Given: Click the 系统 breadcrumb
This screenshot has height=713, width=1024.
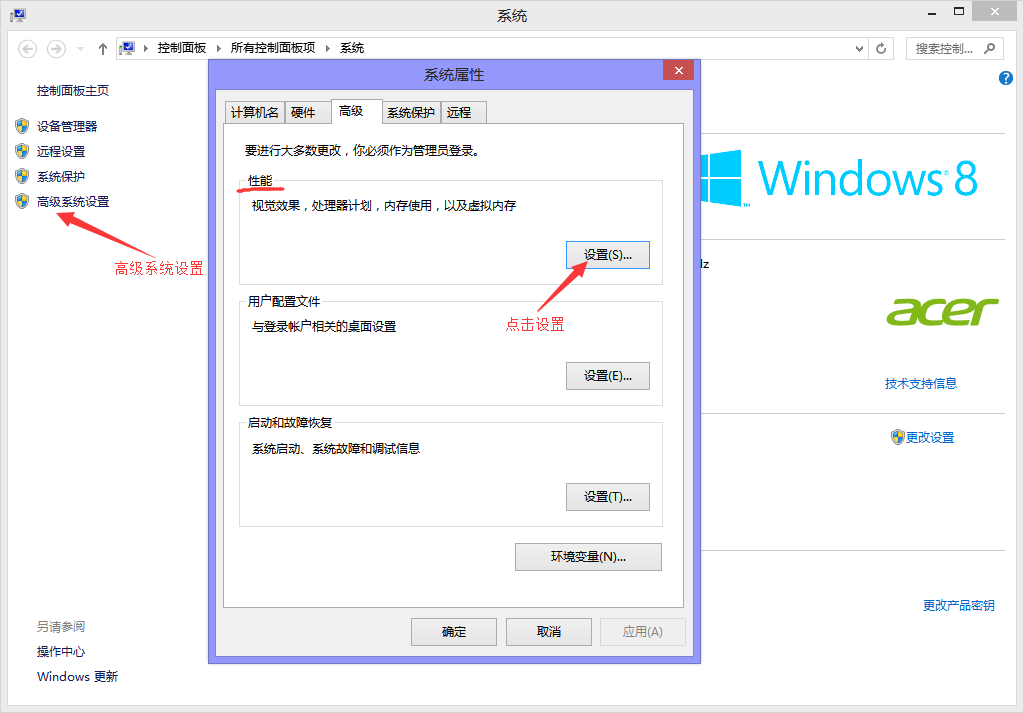Looking at the screenshot, I should click(352, 48).
